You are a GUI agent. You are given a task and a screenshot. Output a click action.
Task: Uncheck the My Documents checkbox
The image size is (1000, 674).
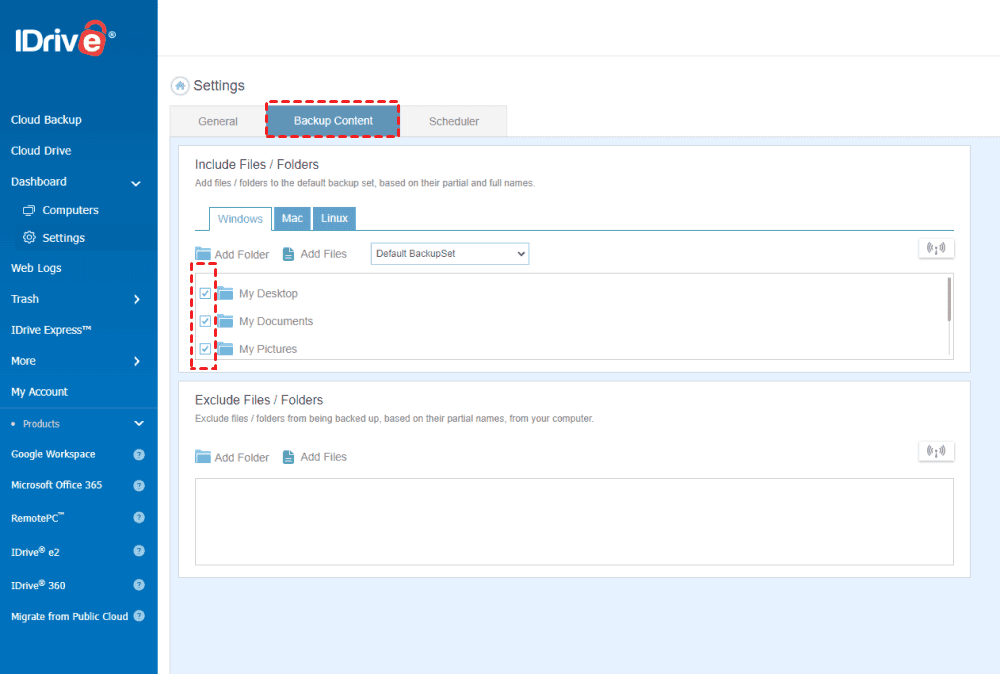pyautogui.click(x=205, y=321)
